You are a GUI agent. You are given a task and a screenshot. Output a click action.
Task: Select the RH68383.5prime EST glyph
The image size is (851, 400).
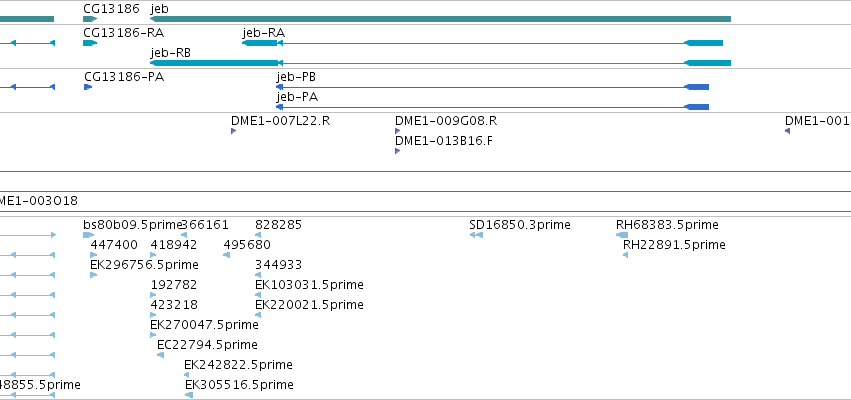pyautogui.click(x=622, y=235)
